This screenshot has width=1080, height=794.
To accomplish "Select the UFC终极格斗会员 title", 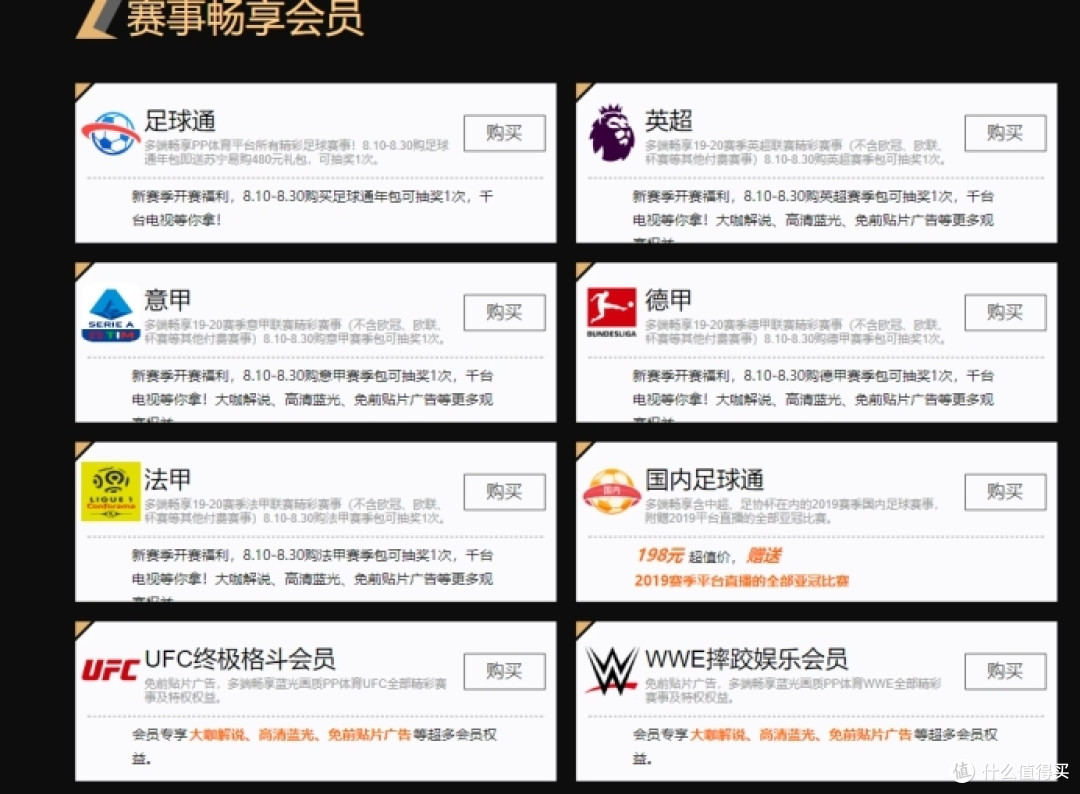I will [x=240, y=659].
